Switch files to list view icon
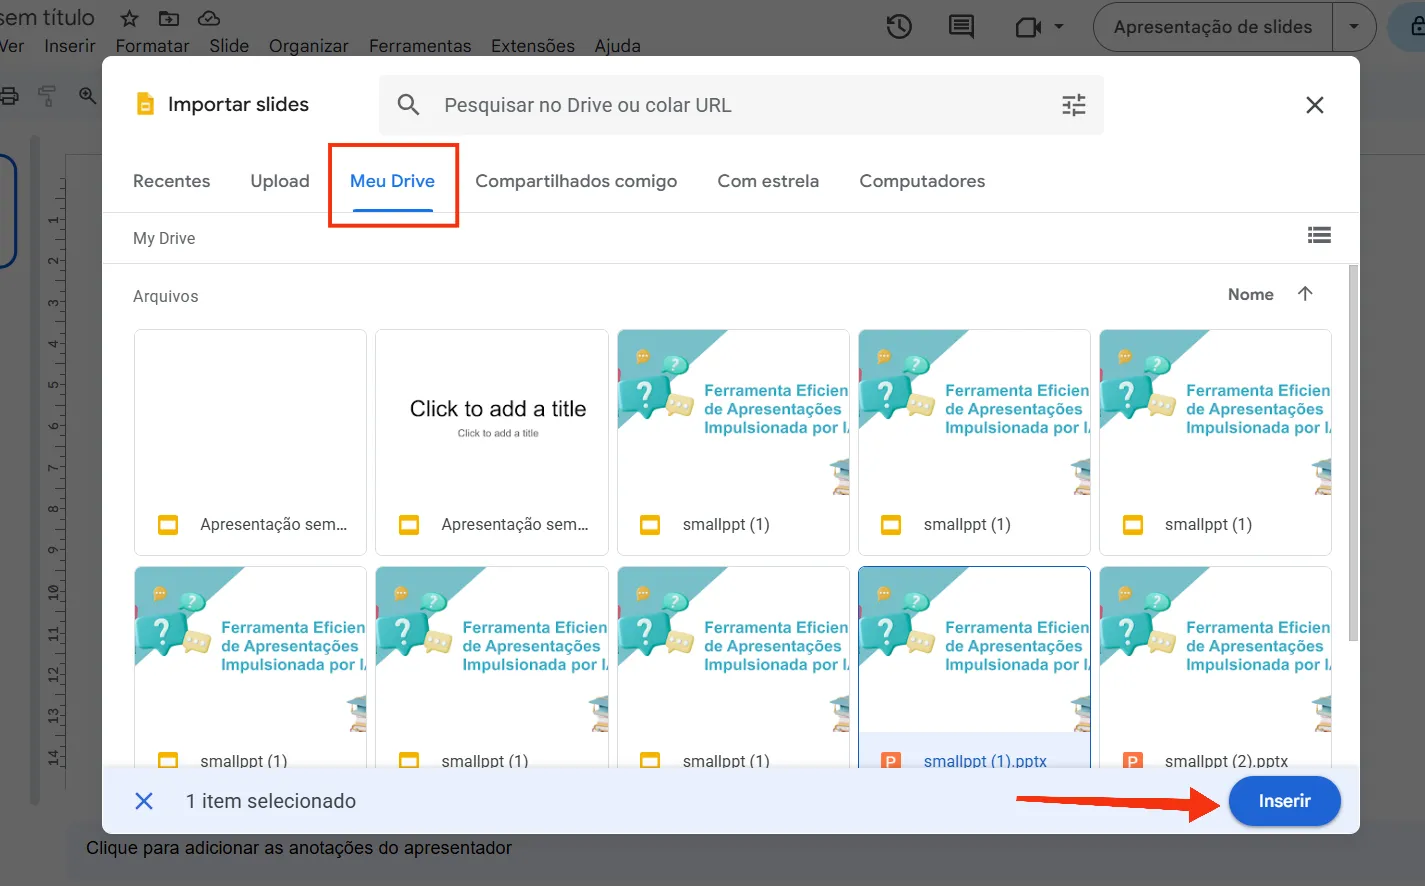Screen dimensions: 1425x886 1319,235
